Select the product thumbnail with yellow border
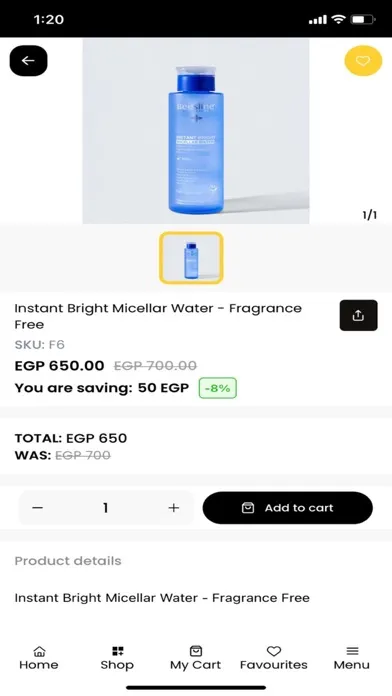Viewport: 392px width, 696px height. [x=191, y=257]
